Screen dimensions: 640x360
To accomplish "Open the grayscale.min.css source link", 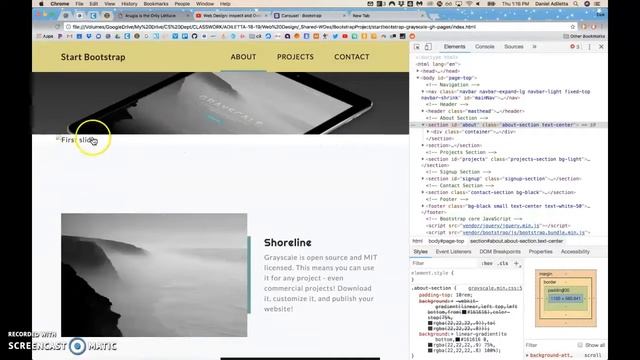I will point(495,288).
